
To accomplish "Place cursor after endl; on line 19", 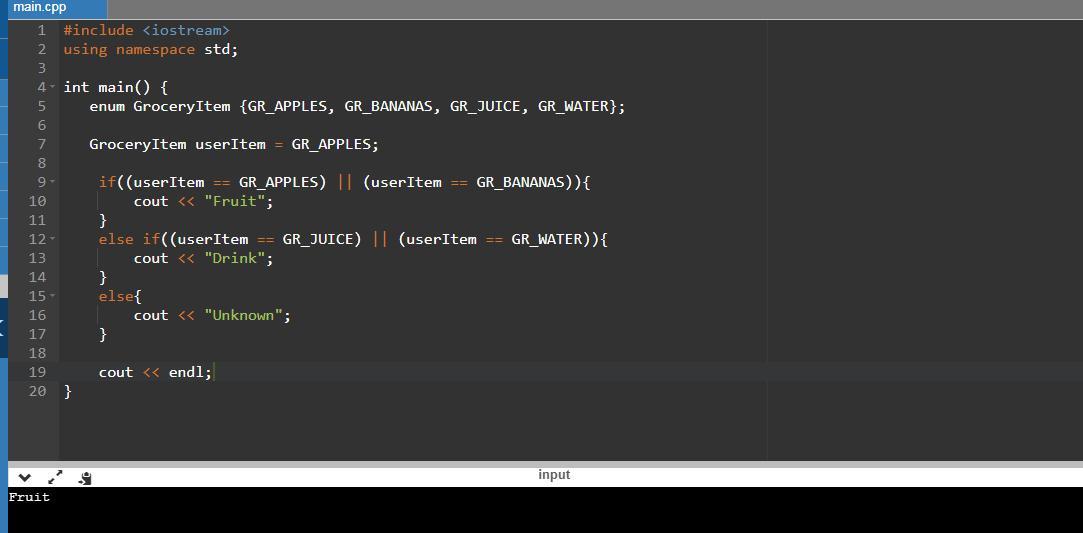I will point(213,372).
